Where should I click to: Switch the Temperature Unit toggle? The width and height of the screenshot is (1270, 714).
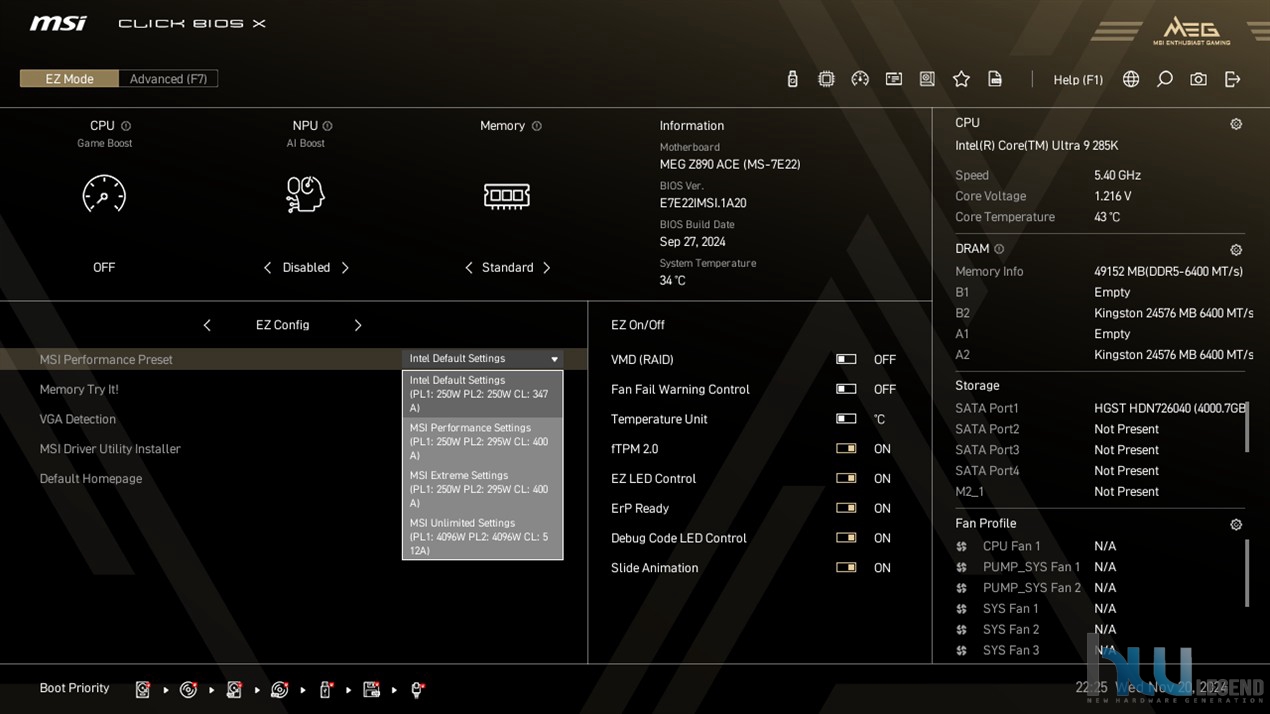pos(846,419)
